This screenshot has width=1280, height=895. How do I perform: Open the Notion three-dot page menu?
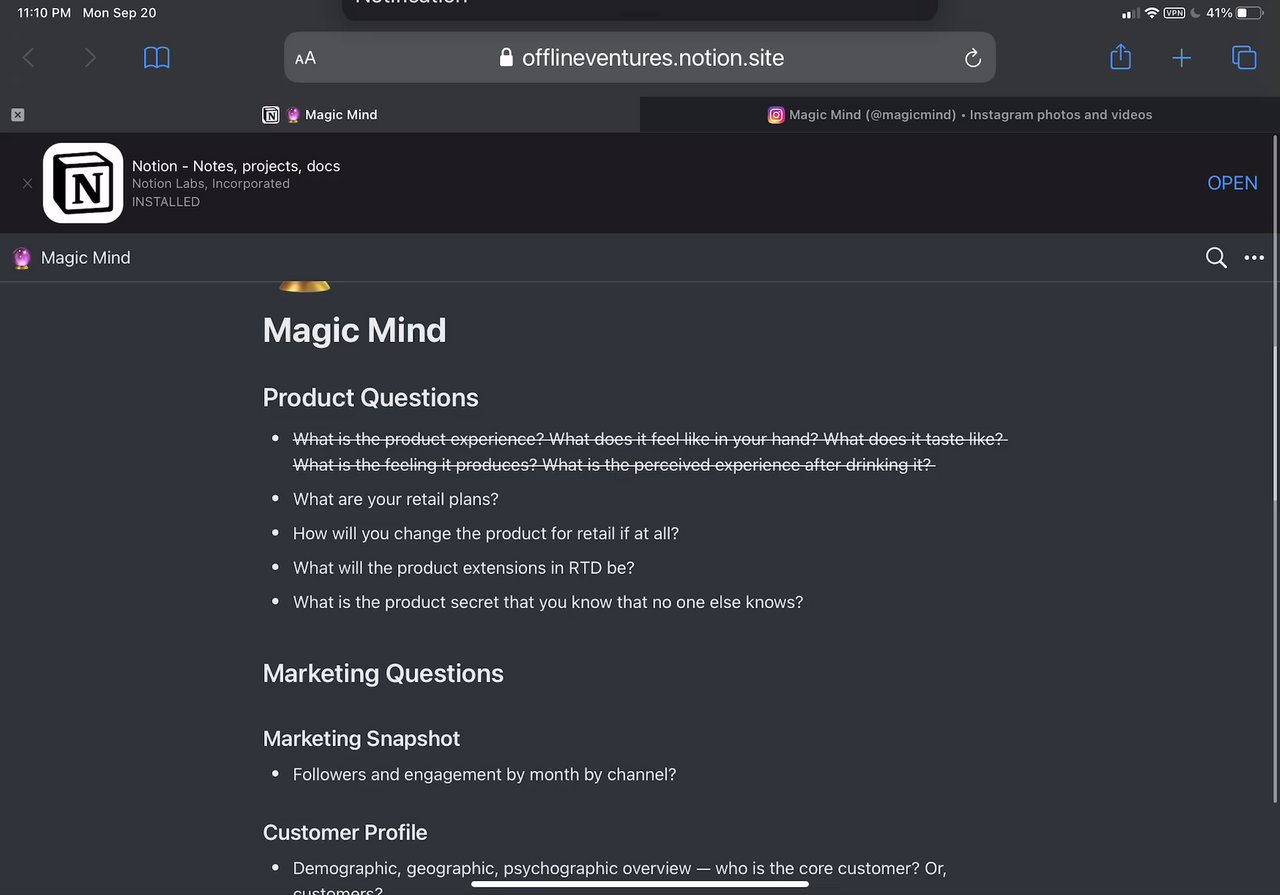1254,258
